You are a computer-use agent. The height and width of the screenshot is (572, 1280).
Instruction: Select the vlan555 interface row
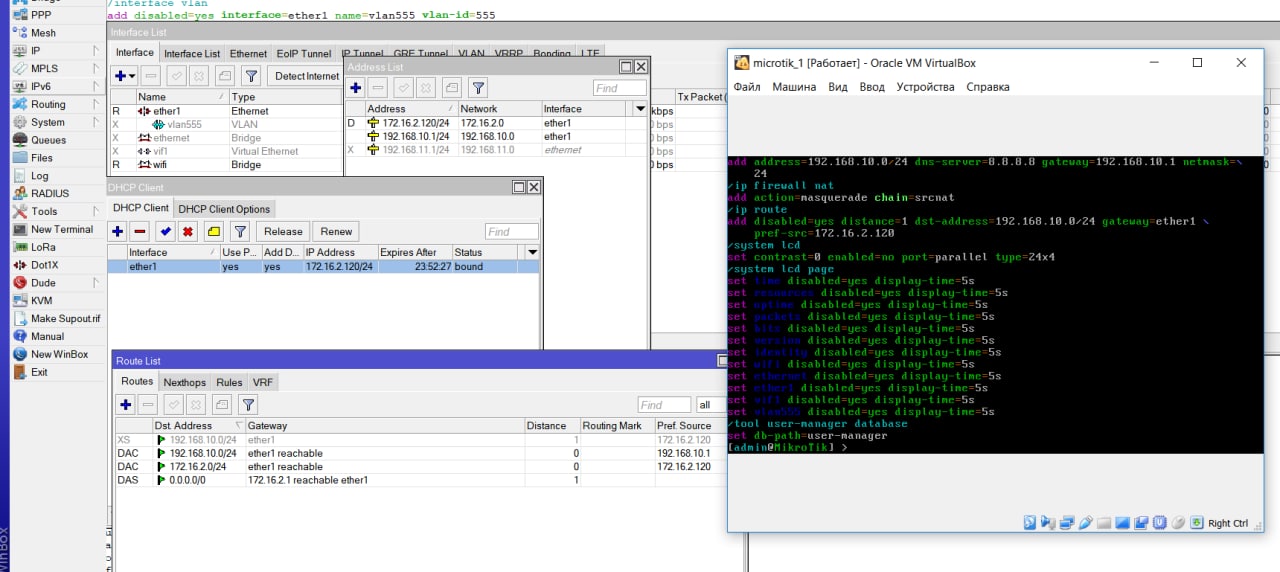click(x=226, y=125)
